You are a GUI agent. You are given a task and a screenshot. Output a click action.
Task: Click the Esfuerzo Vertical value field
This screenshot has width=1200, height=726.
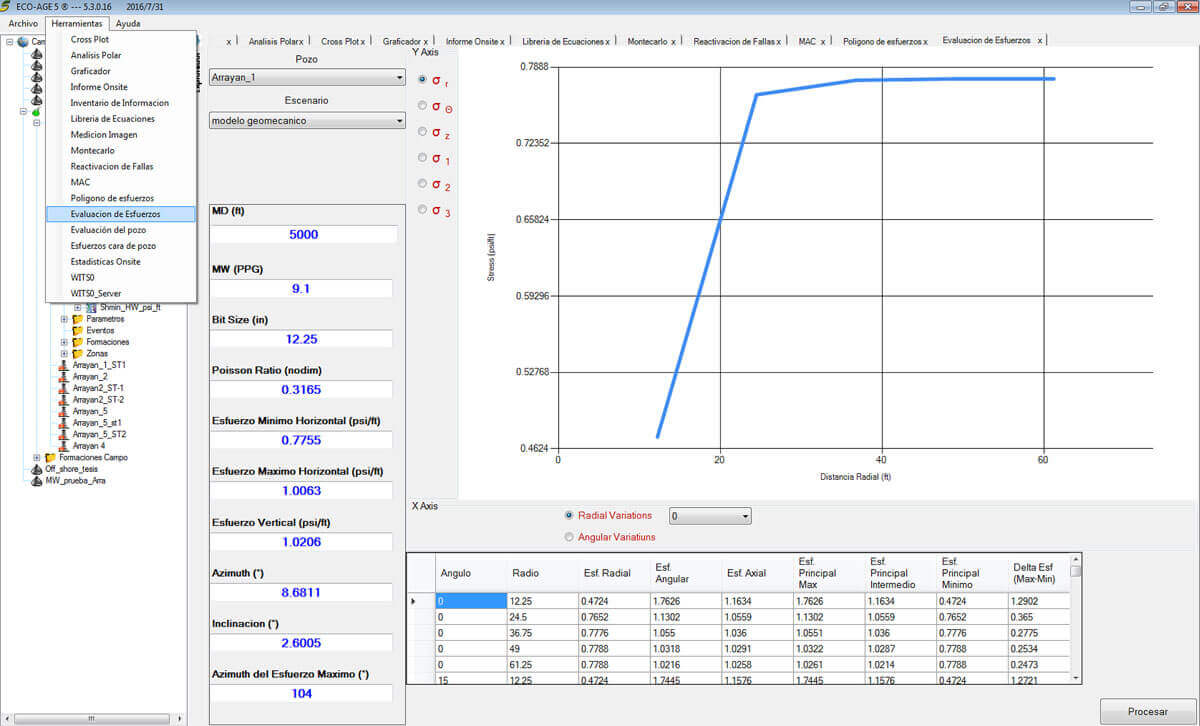301,541
